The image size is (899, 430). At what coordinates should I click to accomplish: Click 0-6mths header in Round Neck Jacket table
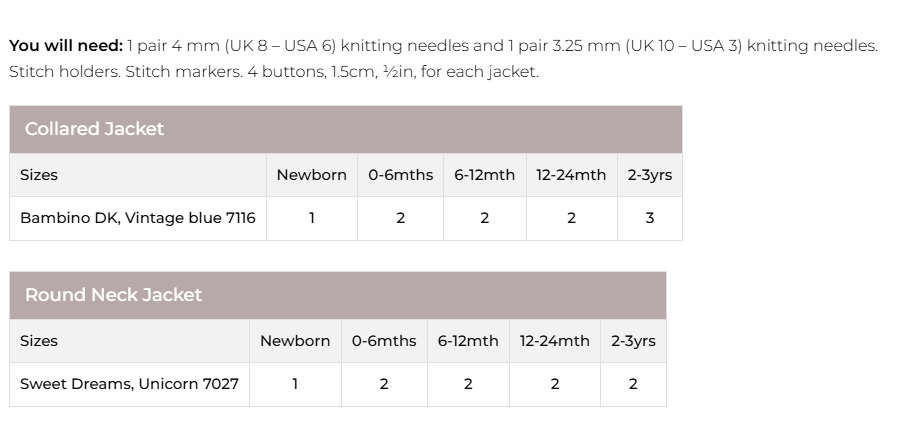(x=384, y=341)
